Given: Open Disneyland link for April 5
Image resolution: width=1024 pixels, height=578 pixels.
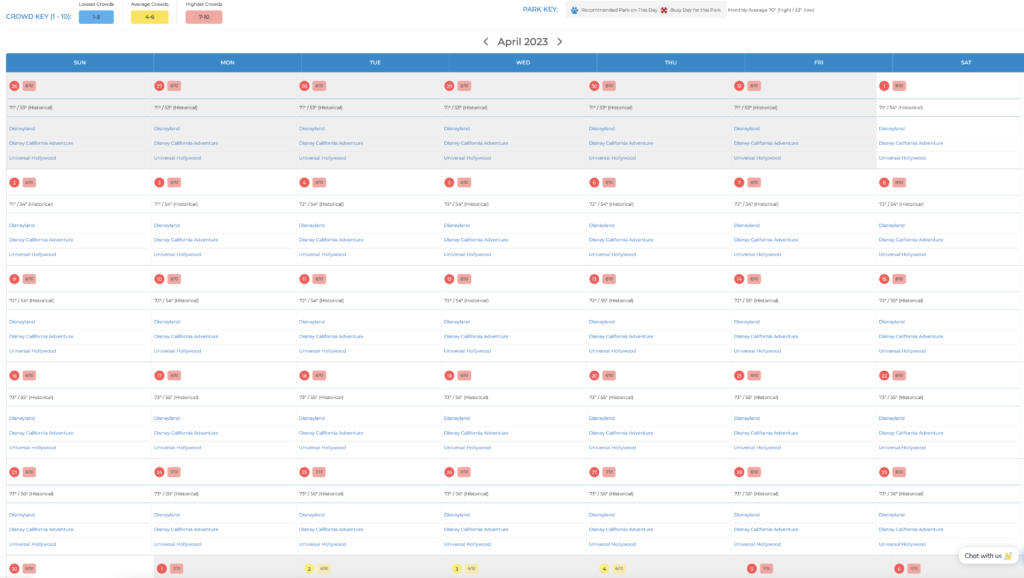Looking at the screenshot, I should [456, 225].
